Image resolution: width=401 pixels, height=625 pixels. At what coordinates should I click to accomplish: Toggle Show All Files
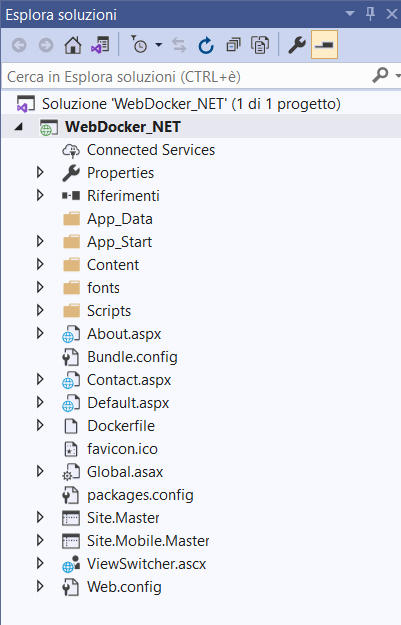(260, 45)
